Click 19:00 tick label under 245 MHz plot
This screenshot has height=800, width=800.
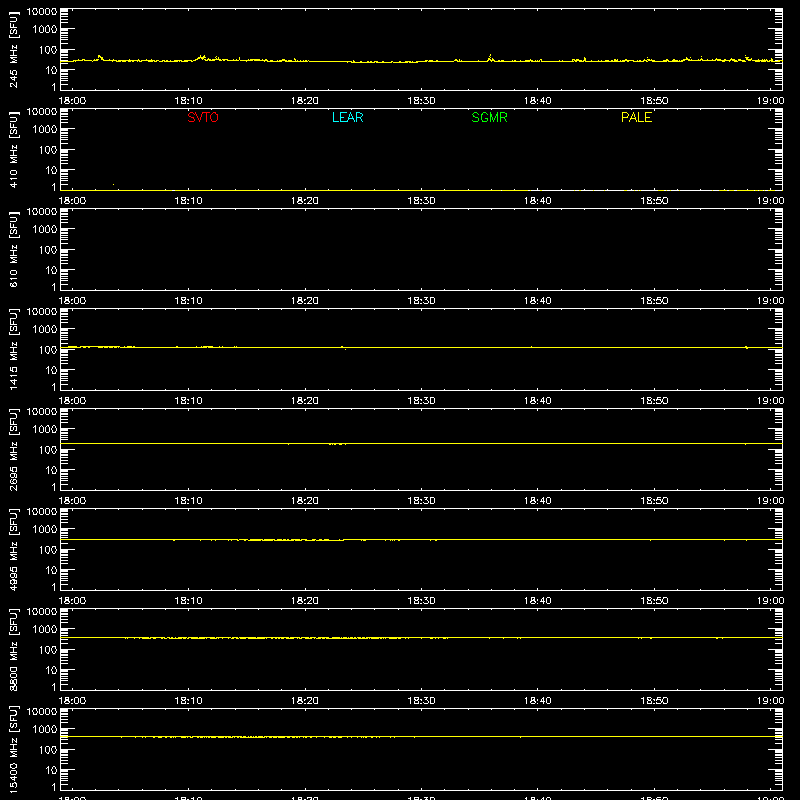point(770,101)
